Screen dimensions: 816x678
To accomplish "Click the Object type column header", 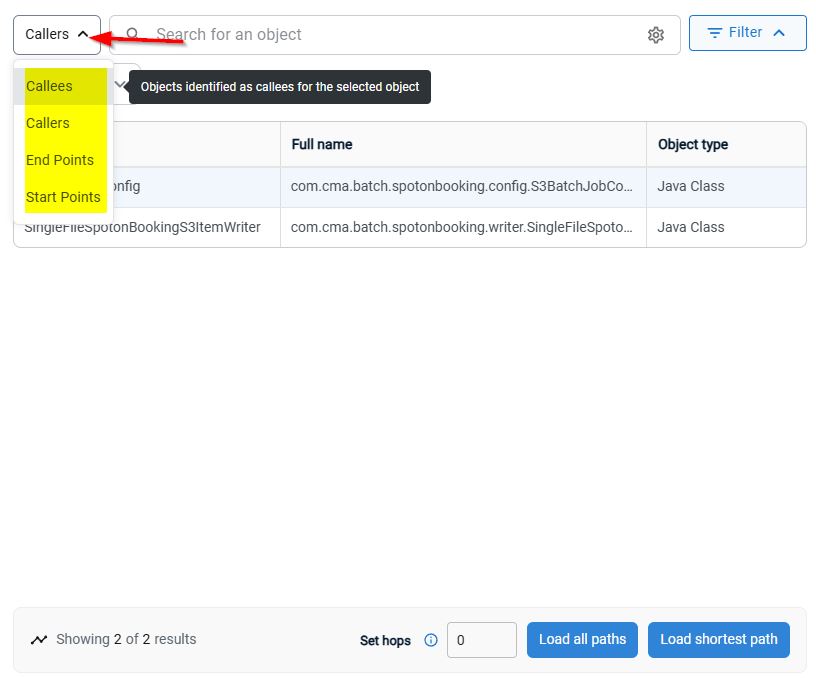I will pos(693,144).
